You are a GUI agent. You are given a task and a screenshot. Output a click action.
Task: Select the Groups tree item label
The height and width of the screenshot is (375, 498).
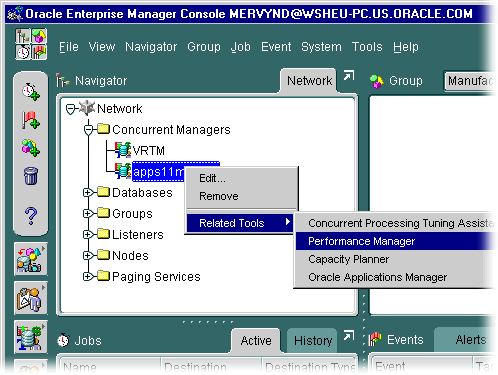(x=132, y=214)
